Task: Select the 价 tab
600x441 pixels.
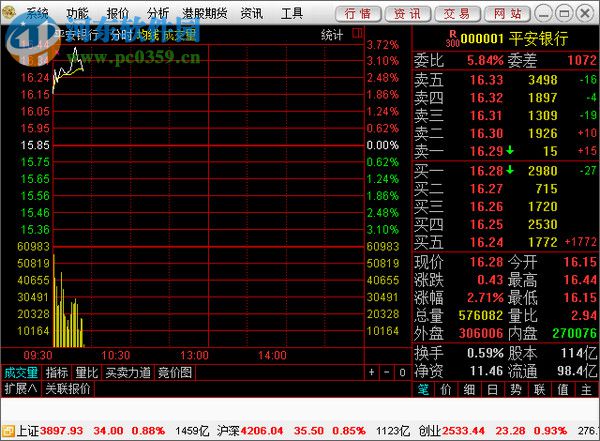Action: coord(446,390)
